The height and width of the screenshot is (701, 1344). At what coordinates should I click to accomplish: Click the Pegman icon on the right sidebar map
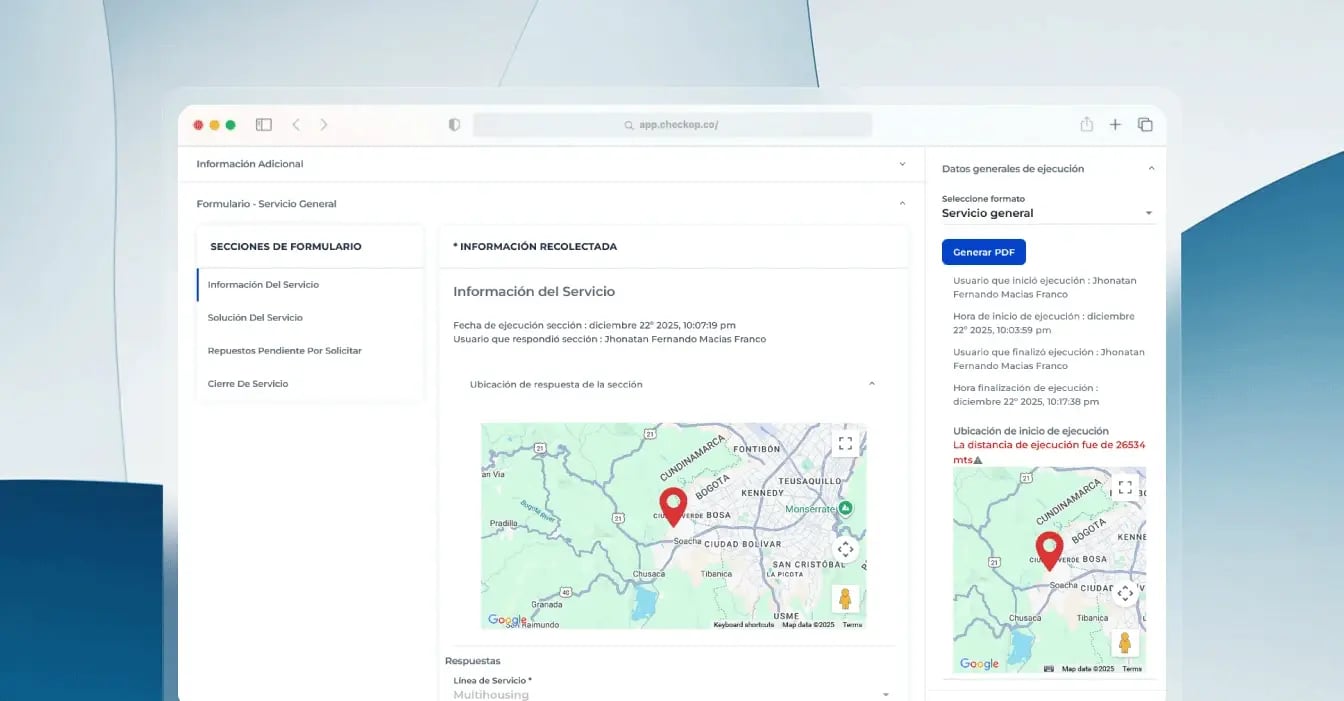tap(1125, 642)
